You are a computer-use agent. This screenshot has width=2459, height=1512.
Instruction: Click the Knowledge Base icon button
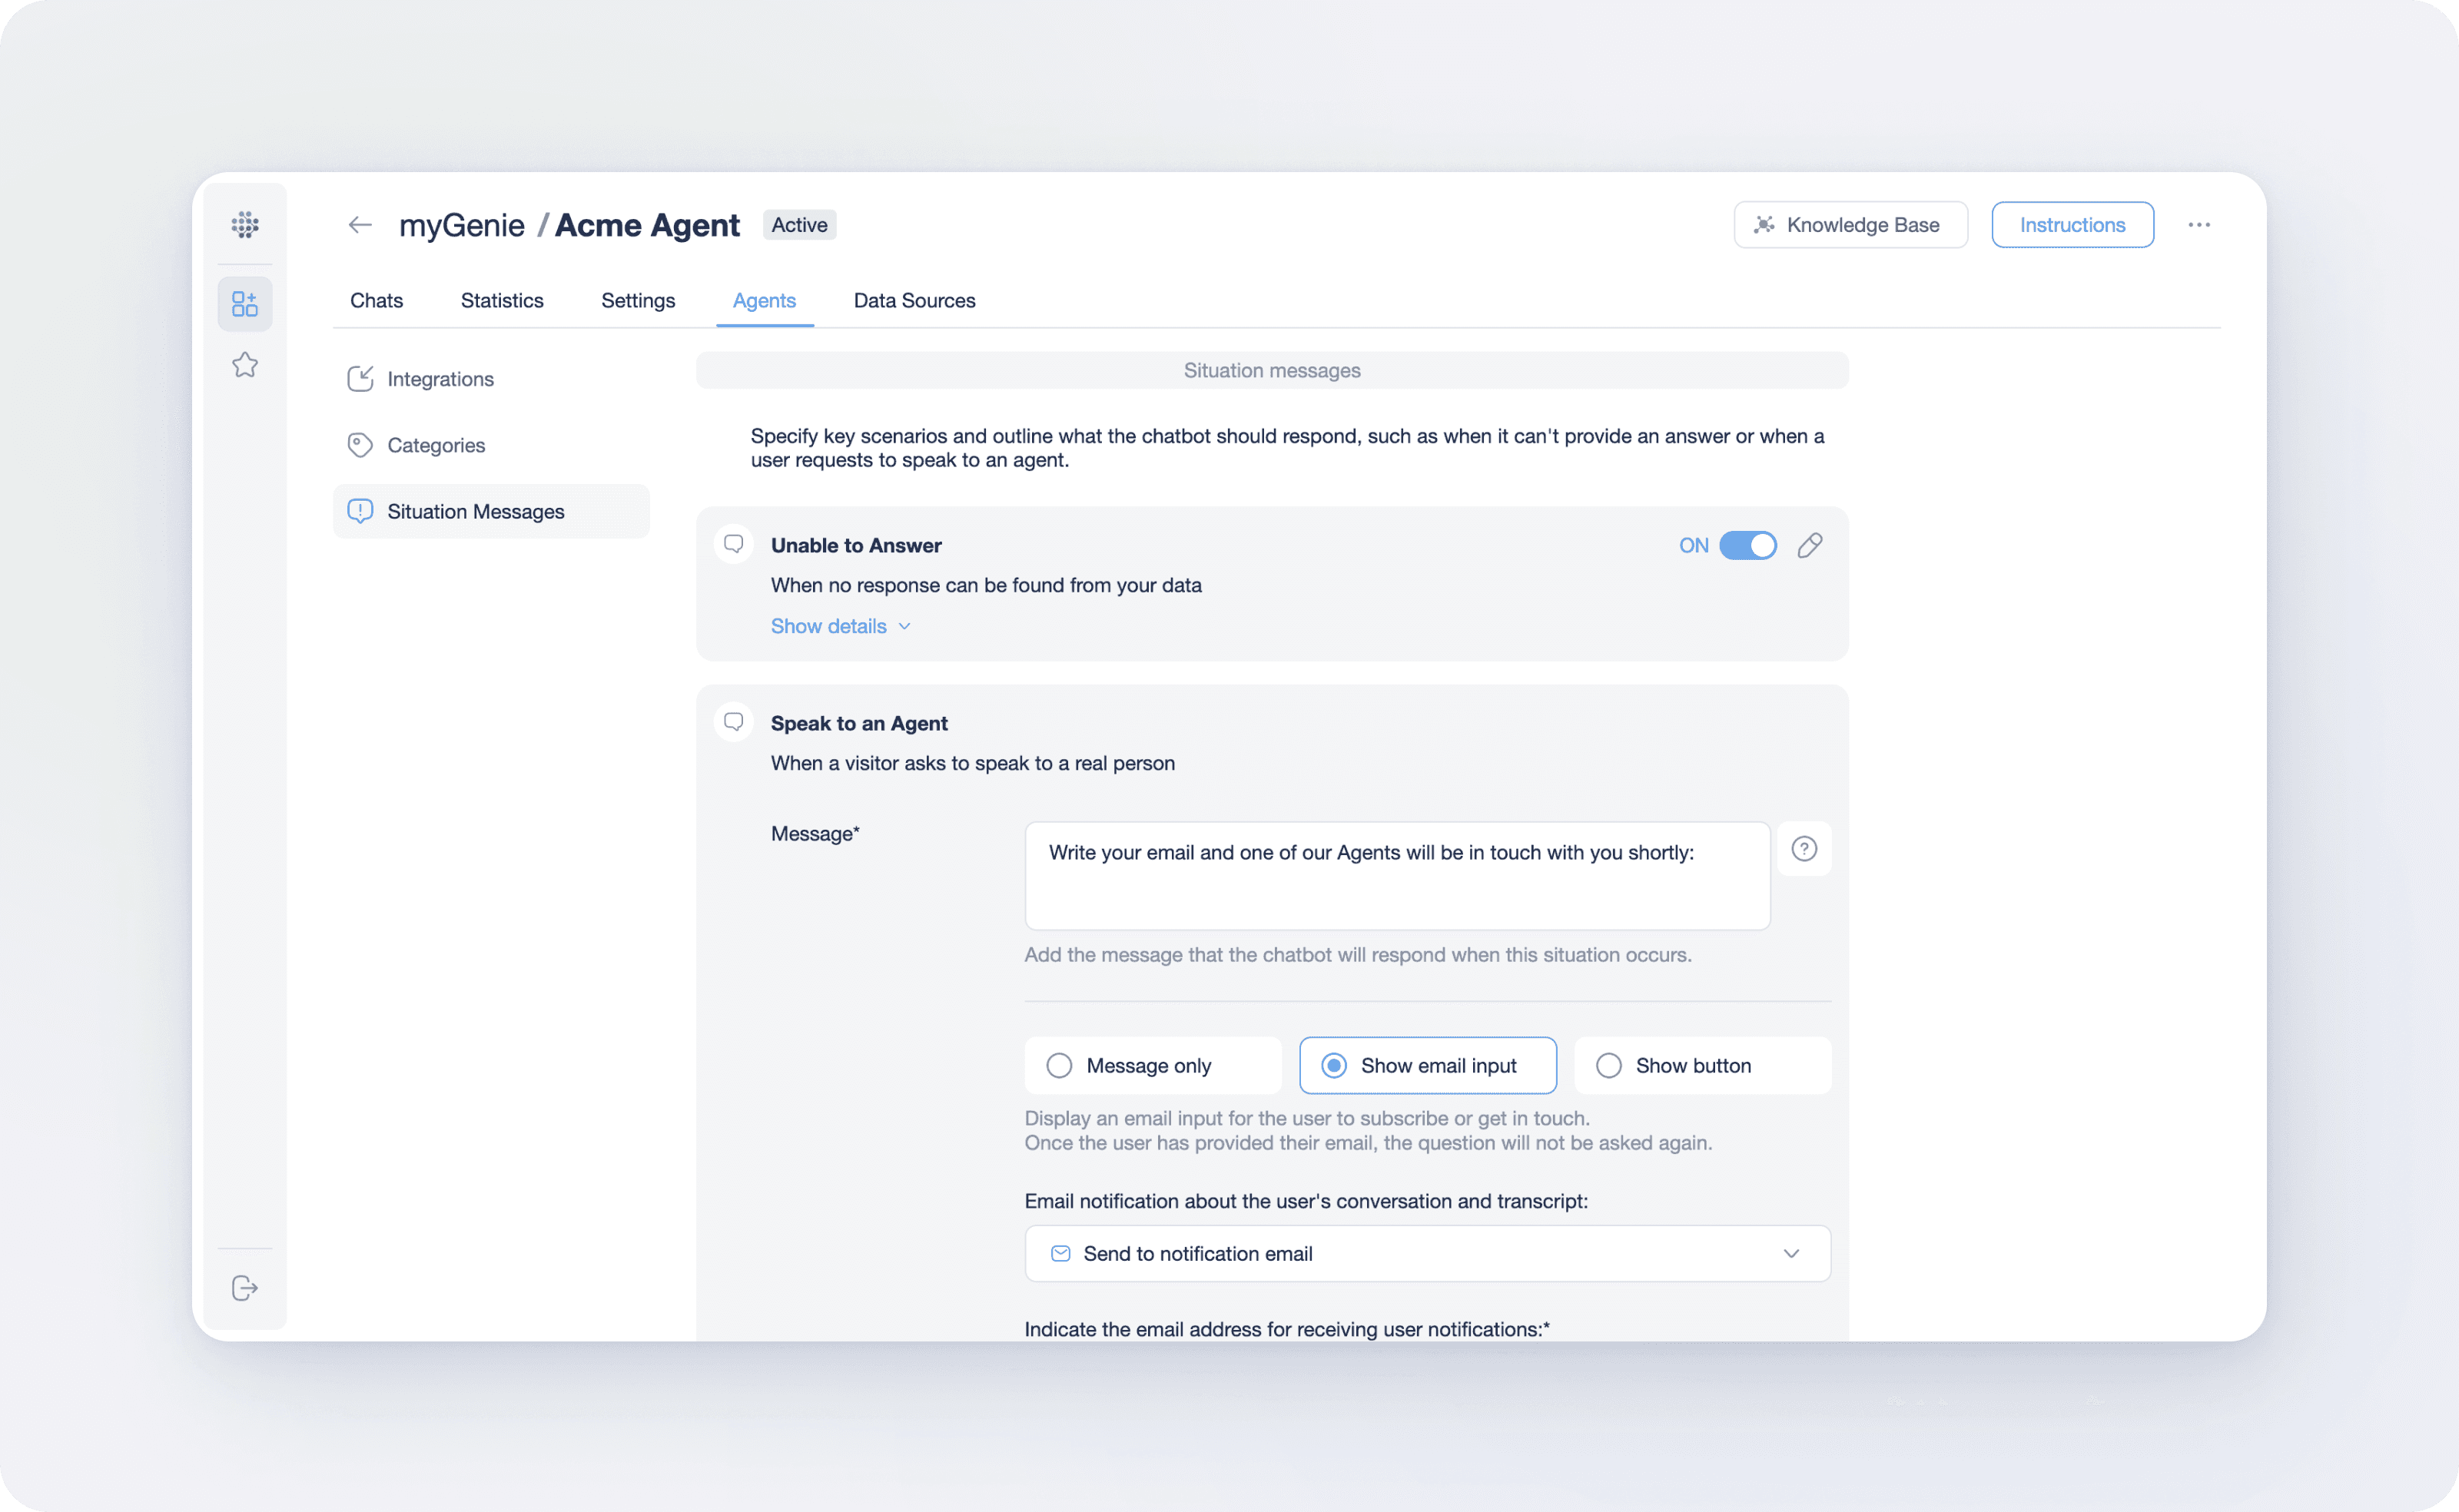(1764, 225)
